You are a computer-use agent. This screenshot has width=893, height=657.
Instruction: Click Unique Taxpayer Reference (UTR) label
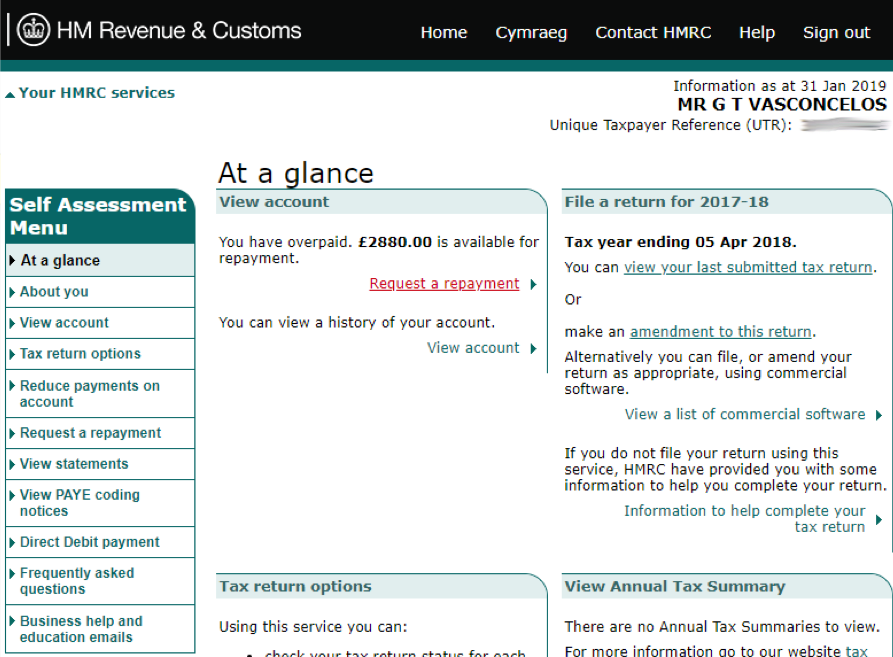670,125
